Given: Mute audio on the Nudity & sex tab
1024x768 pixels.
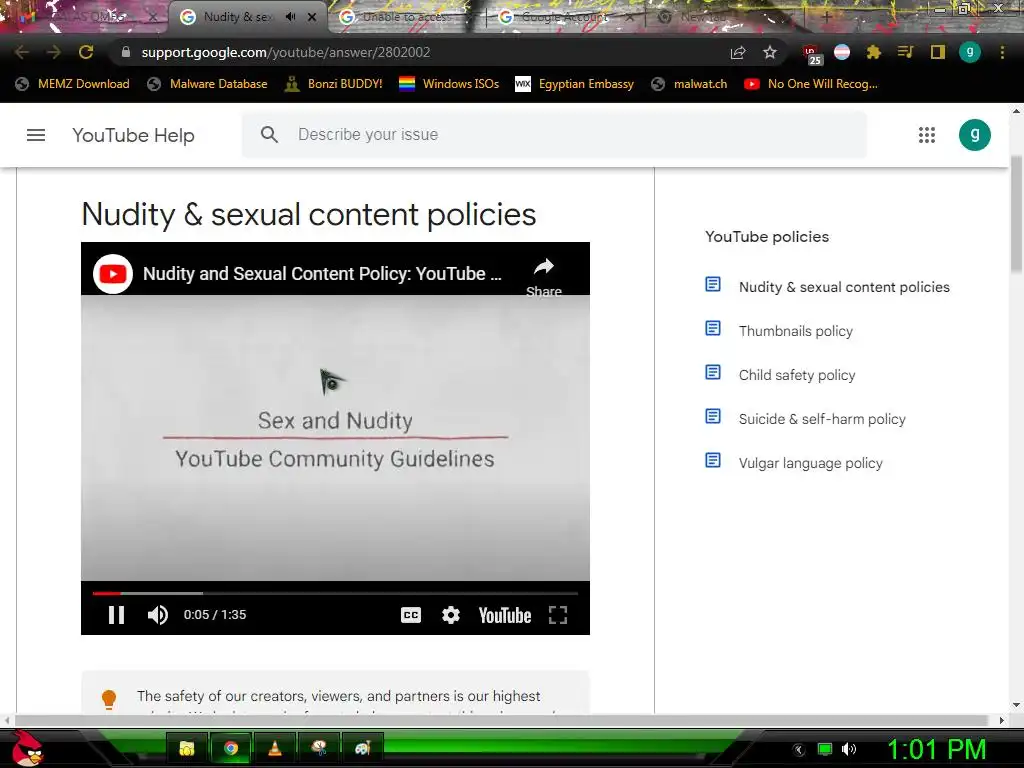Looking at the screenshot, I should (x=291, y=17).
